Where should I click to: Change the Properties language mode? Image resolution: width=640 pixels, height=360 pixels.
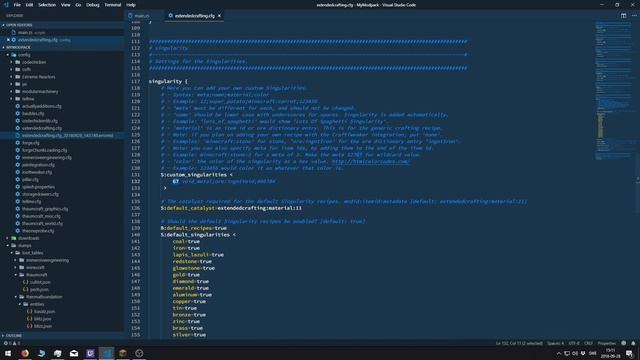[x=607, y=343]
